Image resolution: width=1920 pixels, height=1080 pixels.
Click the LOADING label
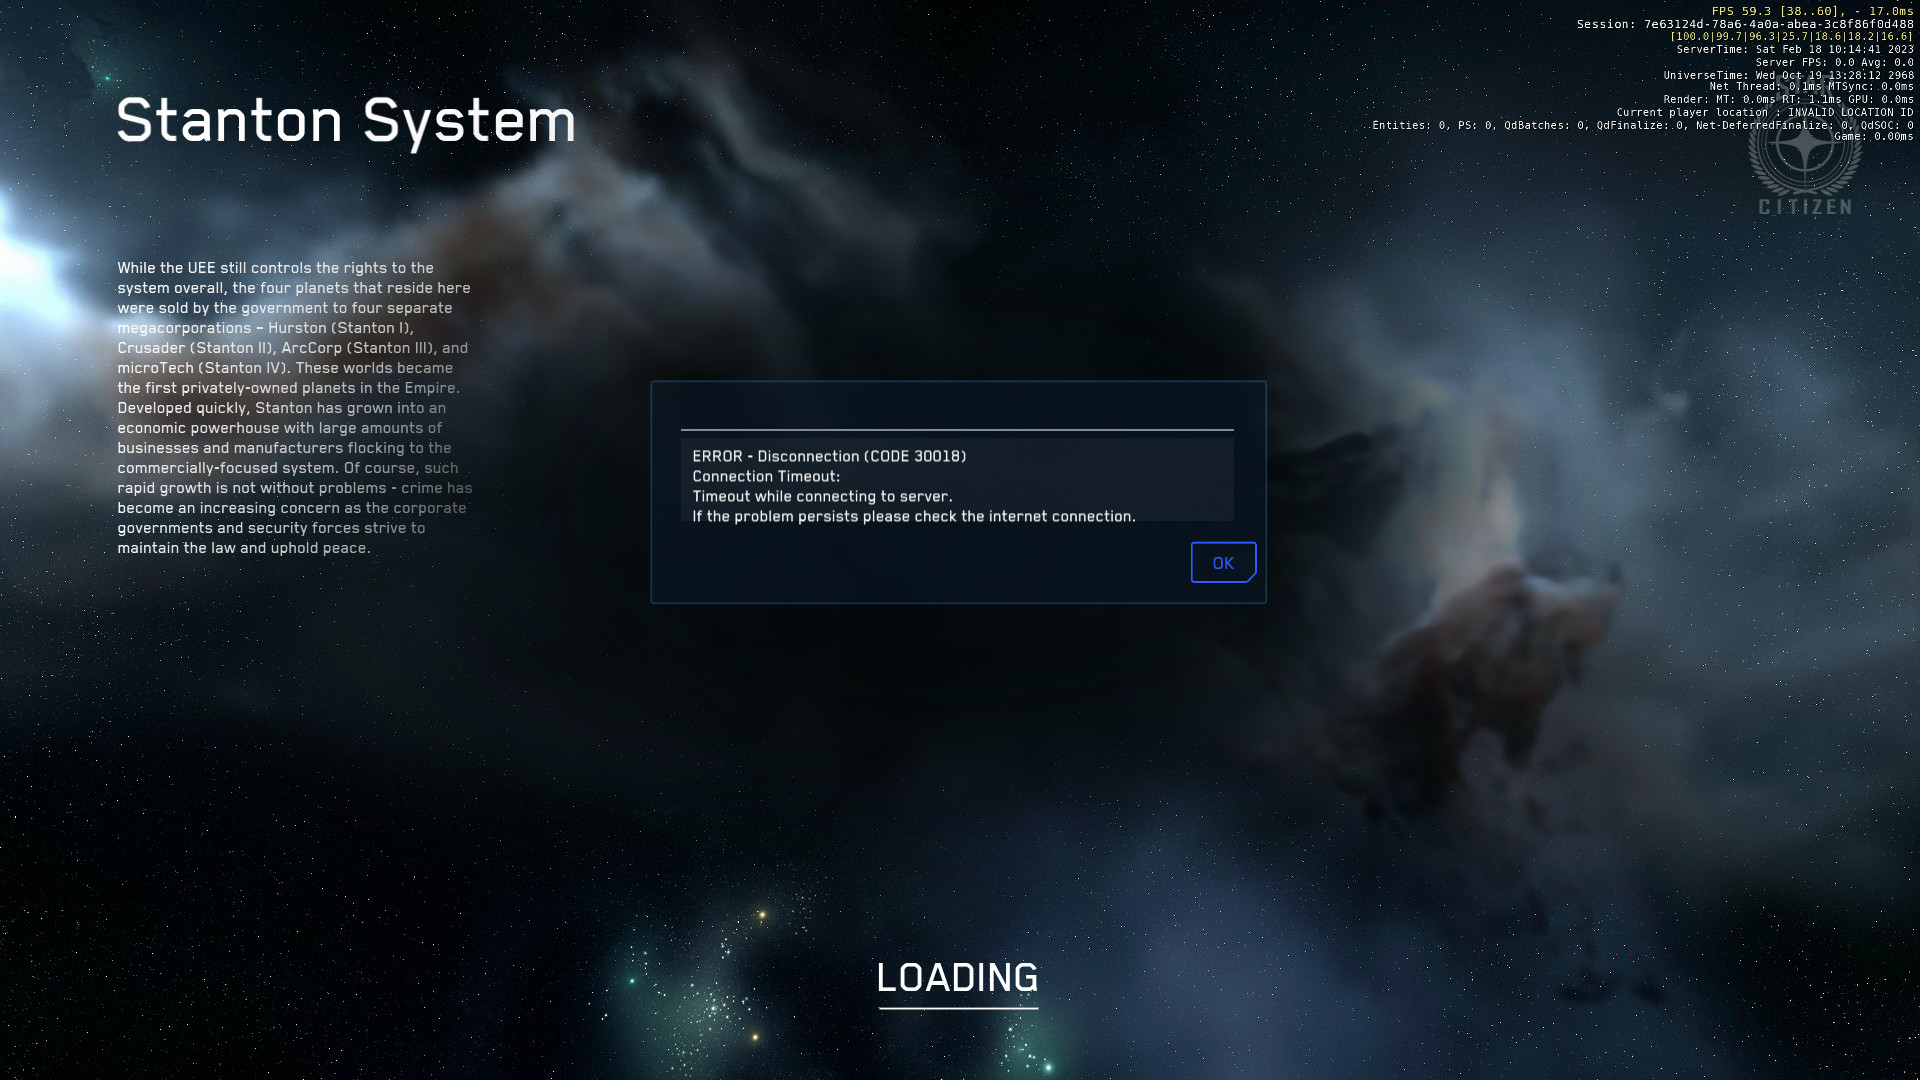(x=957, y=979)
